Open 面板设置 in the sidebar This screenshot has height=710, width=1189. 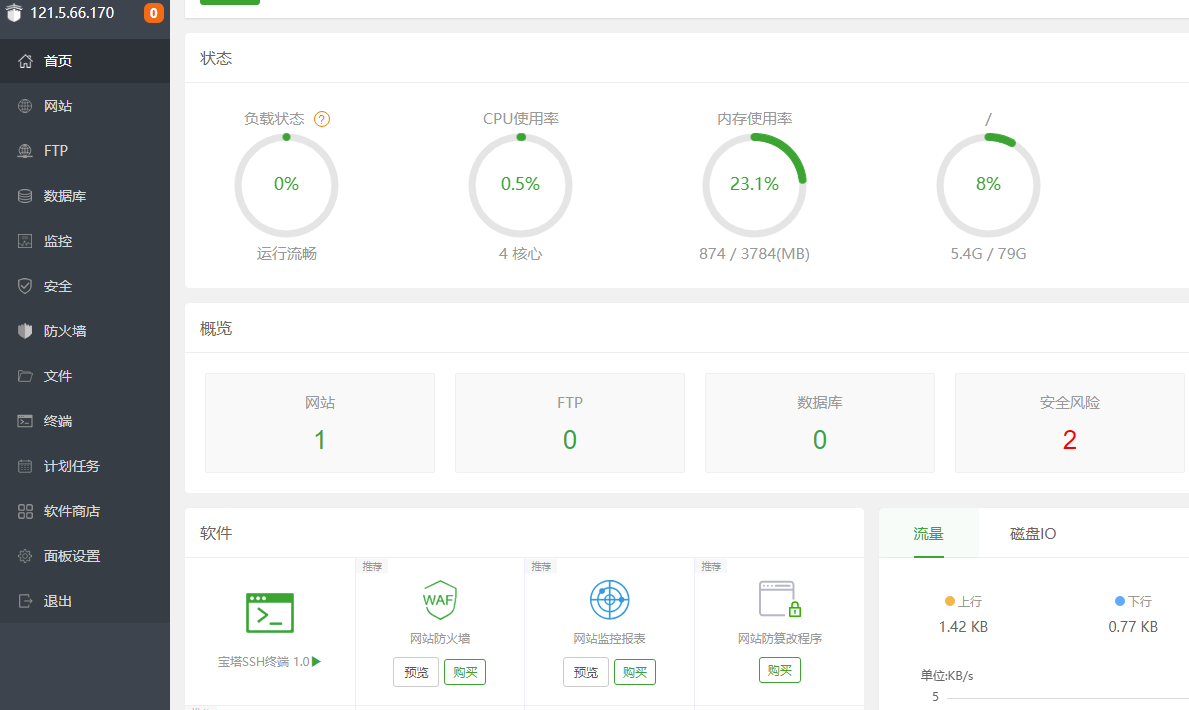(x=85, y=556)
